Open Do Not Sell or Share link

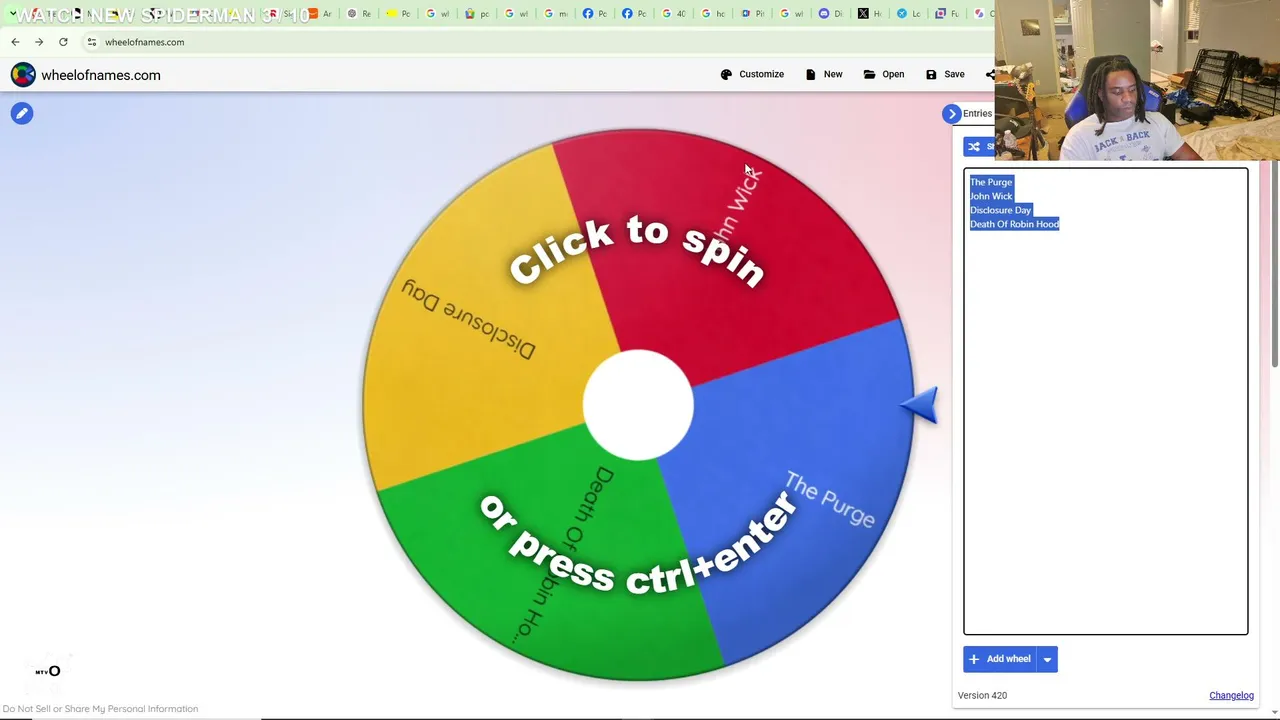coord(100,709)
